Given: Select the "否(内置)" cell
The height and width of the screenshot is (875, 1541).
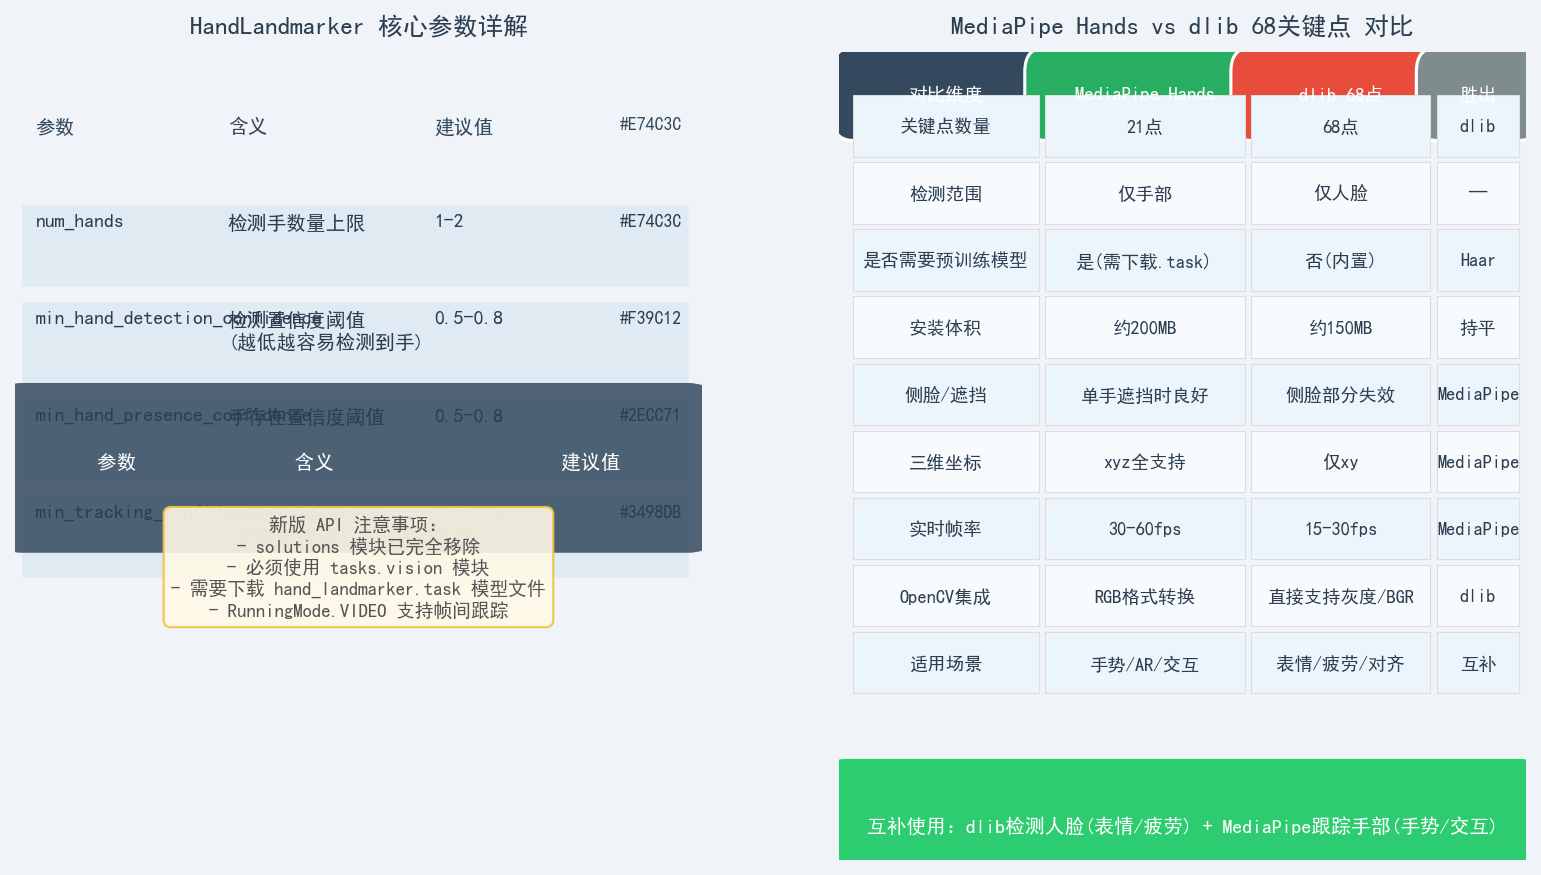Looking at the screenshot, I should [x=1341, y=261].
